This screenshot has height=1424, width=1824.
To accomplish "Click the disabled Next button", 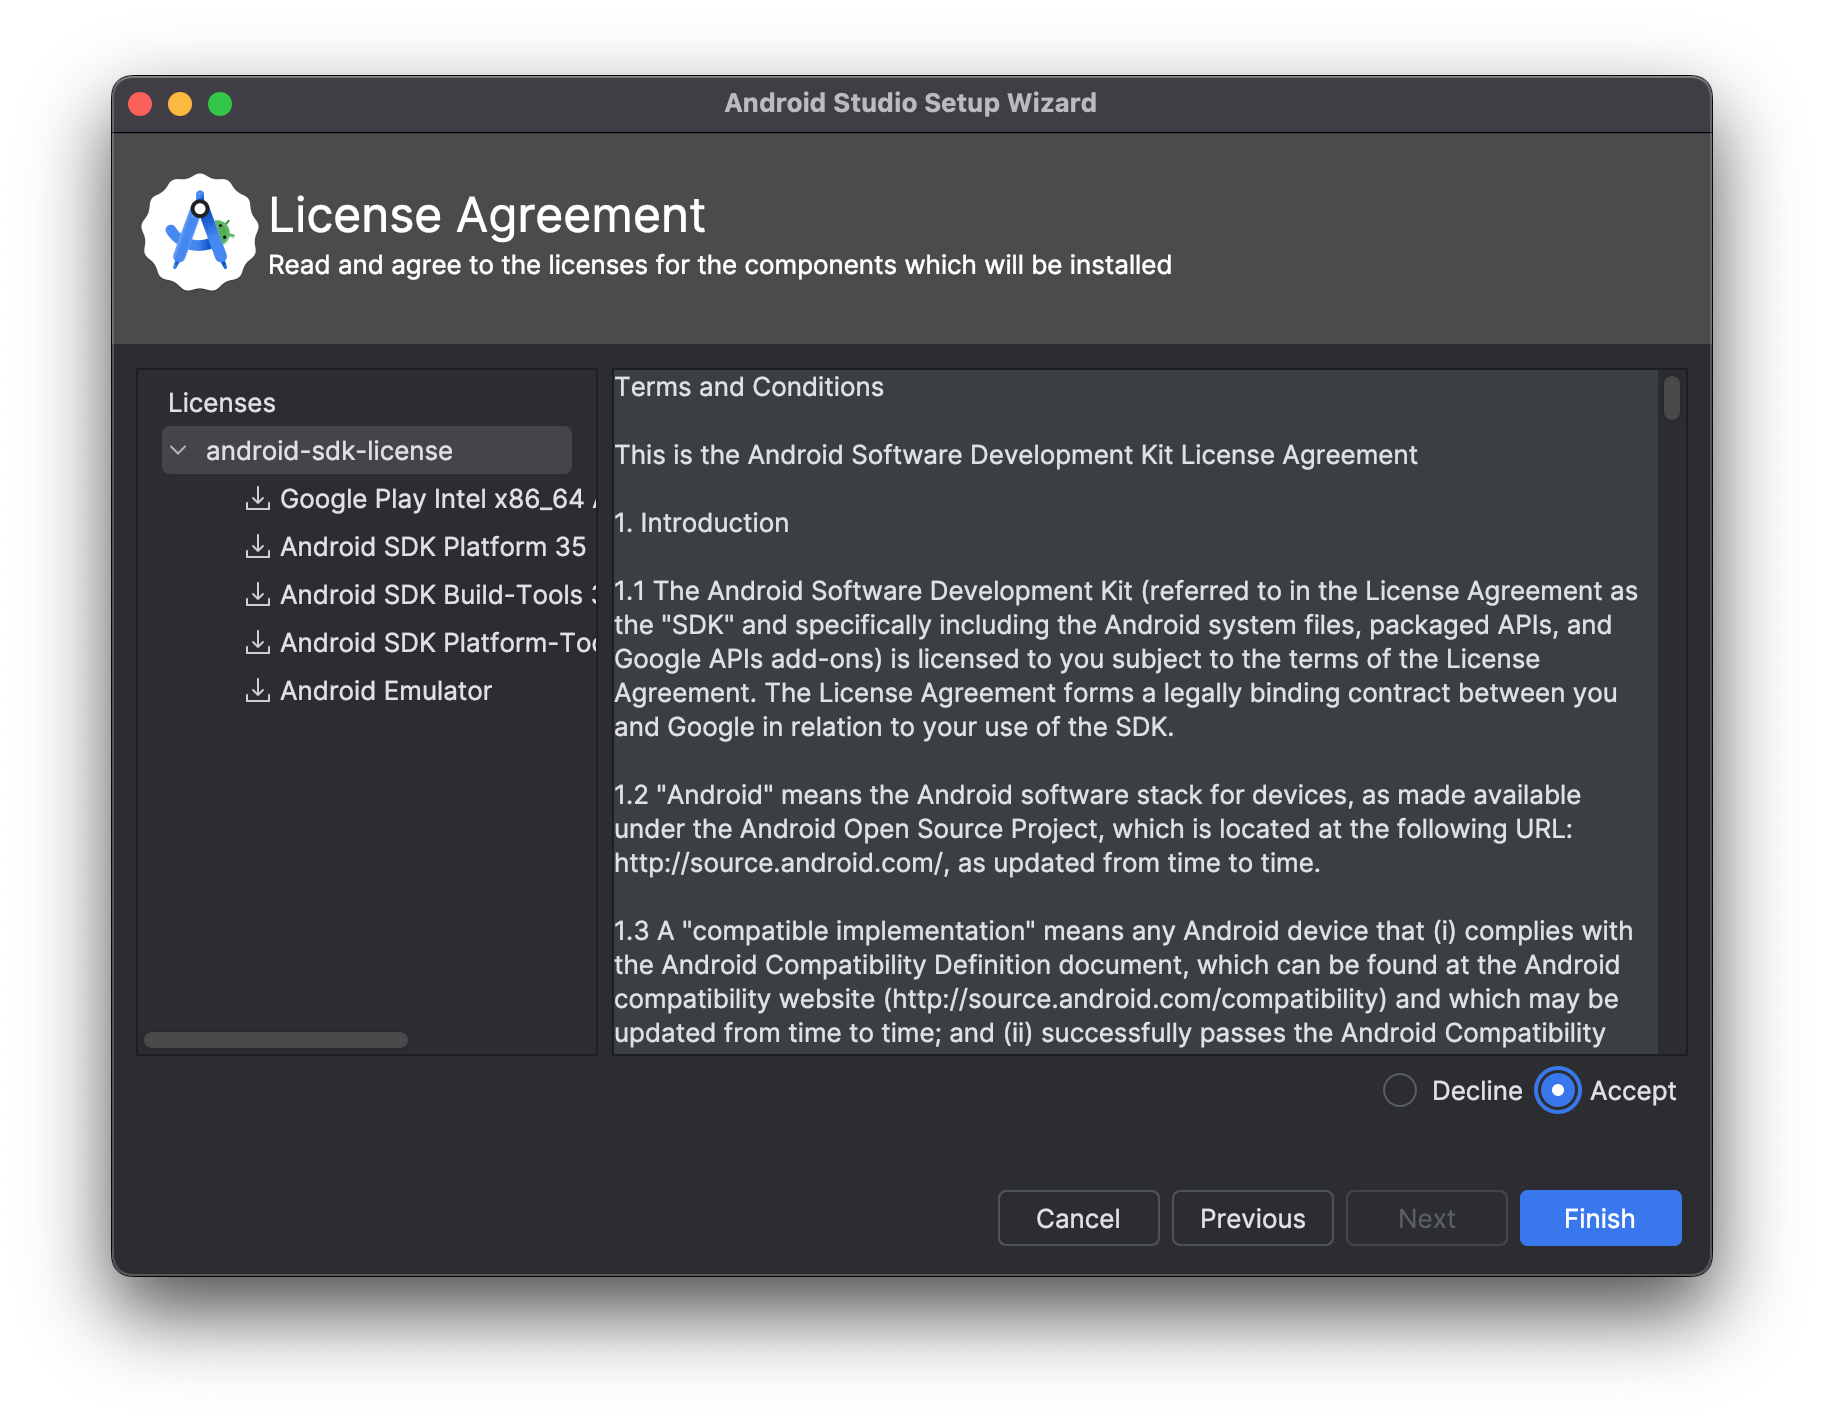I will tap(1426, 1218).
